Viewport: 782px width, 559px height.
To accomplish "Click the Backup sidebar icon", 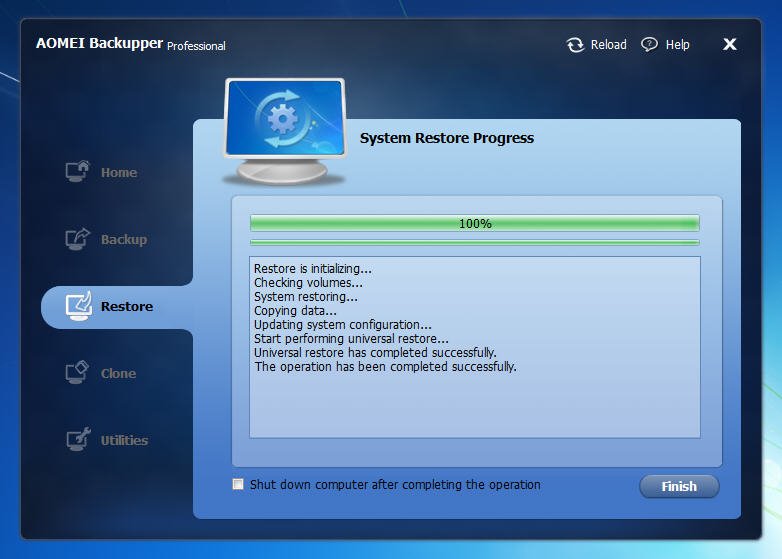I will tap(77, 239).
